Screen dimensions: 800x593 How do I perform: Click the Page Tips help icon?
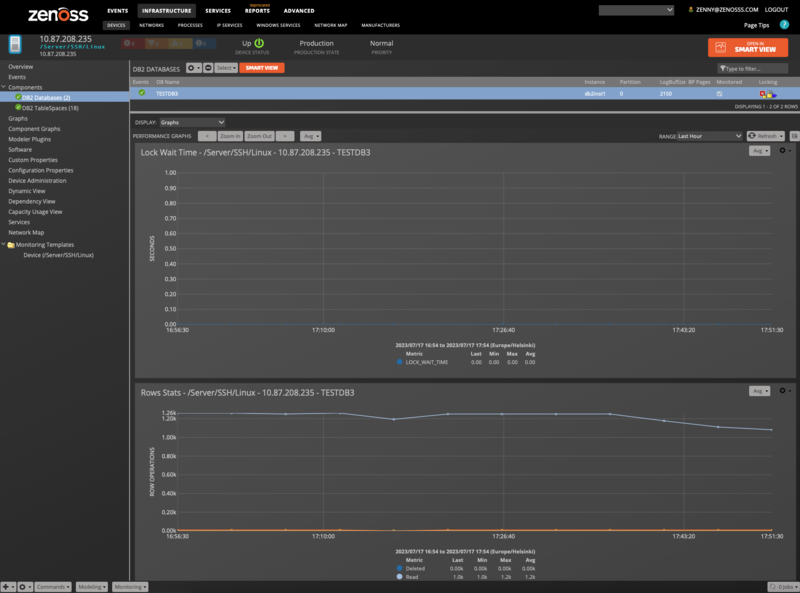784,24
